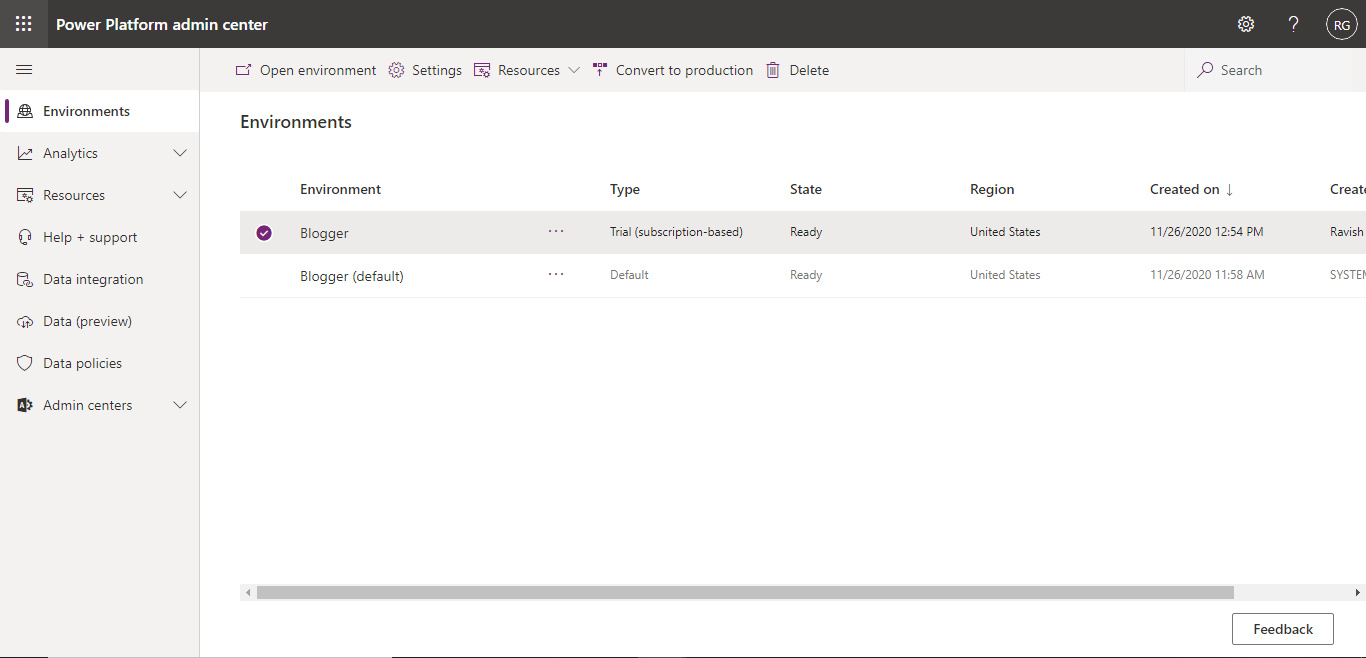Click the Feedback button
This screenshot has width=1366, height=658.
click(1282, 629)
